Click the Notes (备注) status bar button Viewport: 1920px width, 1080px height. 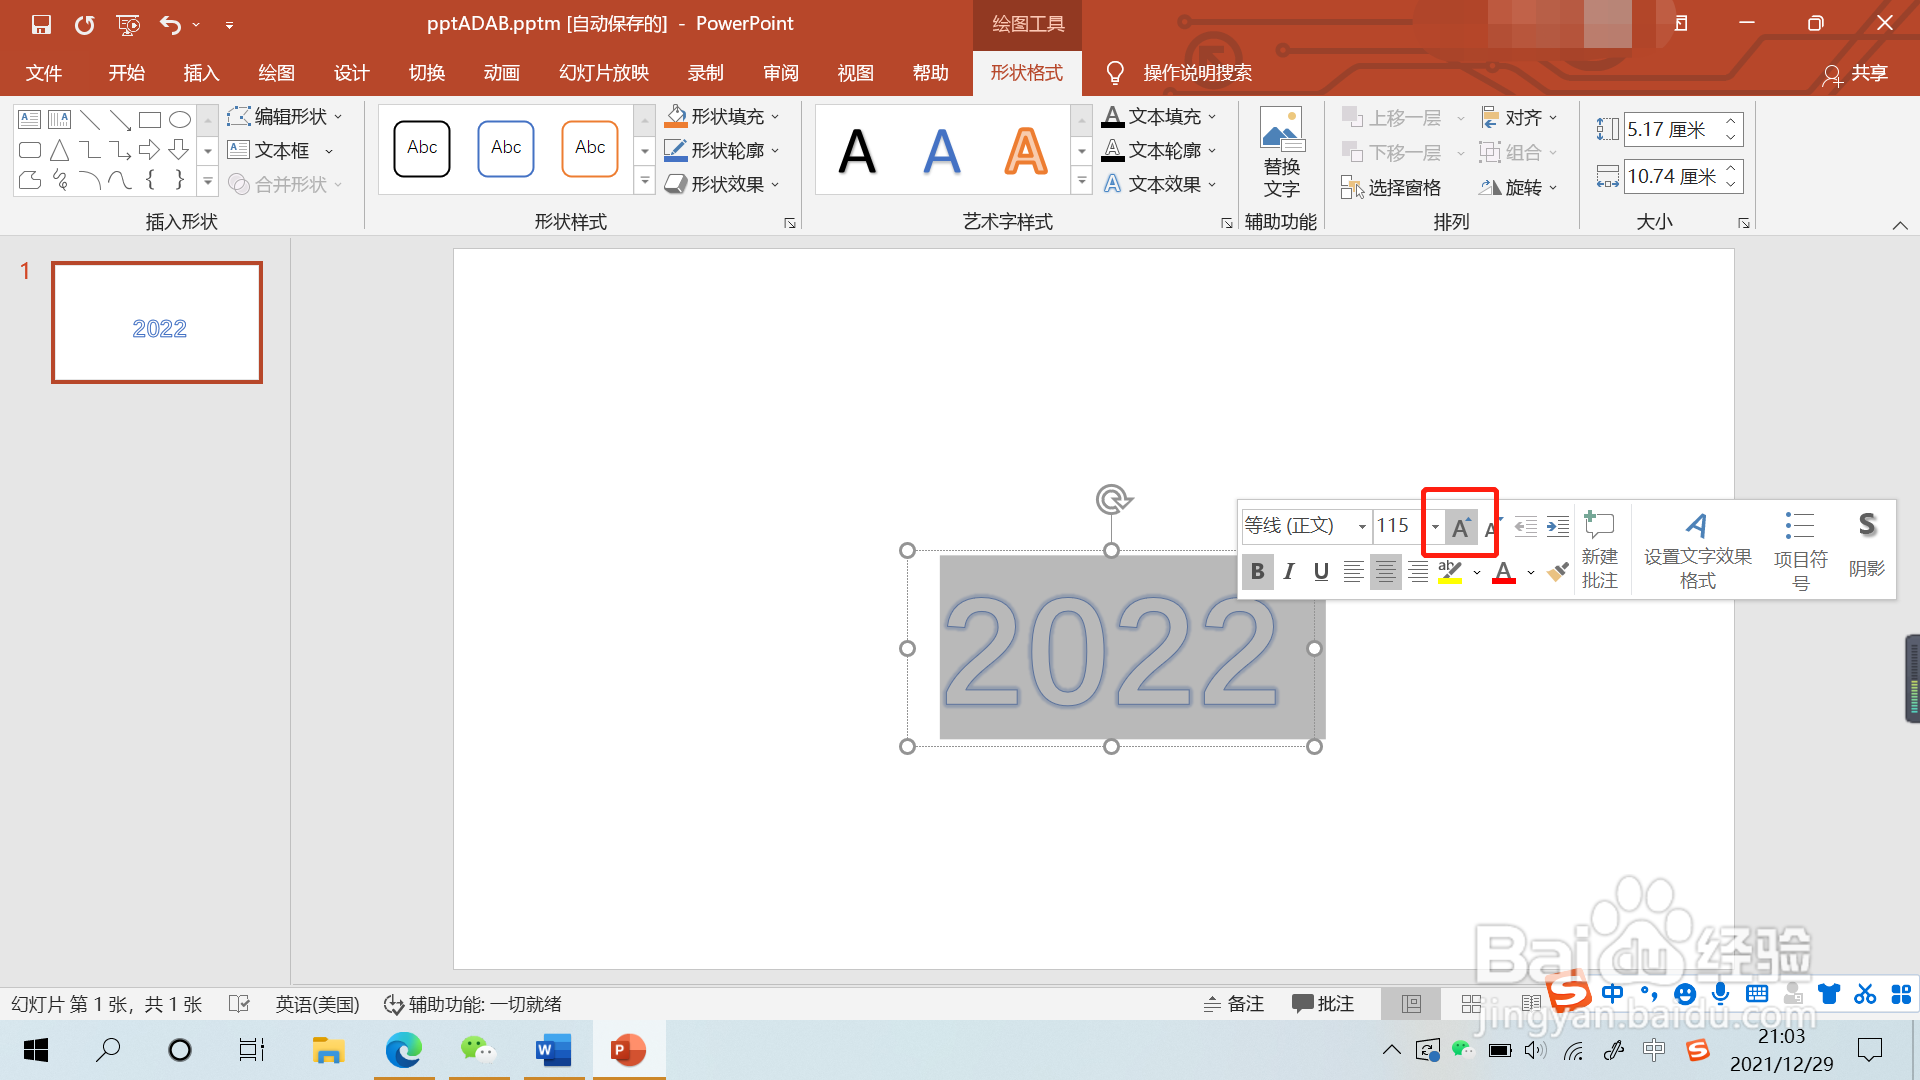(1233, 1004)
